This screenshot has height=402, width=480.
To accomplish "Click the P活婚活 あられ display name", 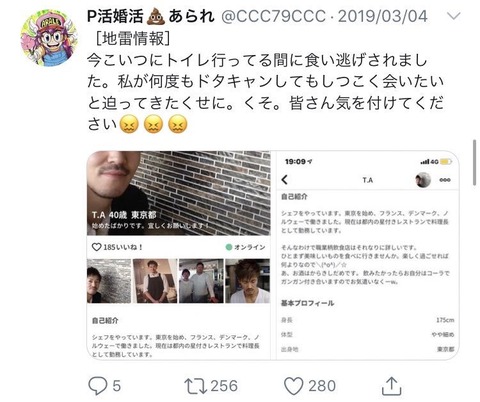I will tap(151, 16).
